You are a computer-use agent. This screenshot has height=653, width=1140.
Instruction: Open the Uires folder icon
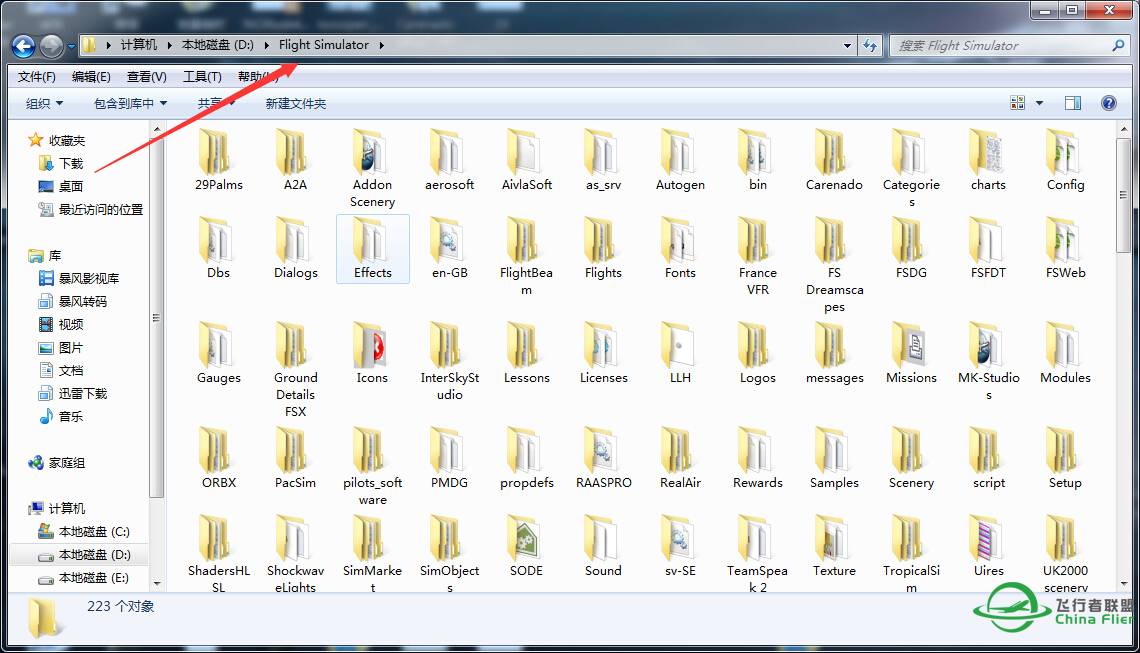tap(988, 538)
